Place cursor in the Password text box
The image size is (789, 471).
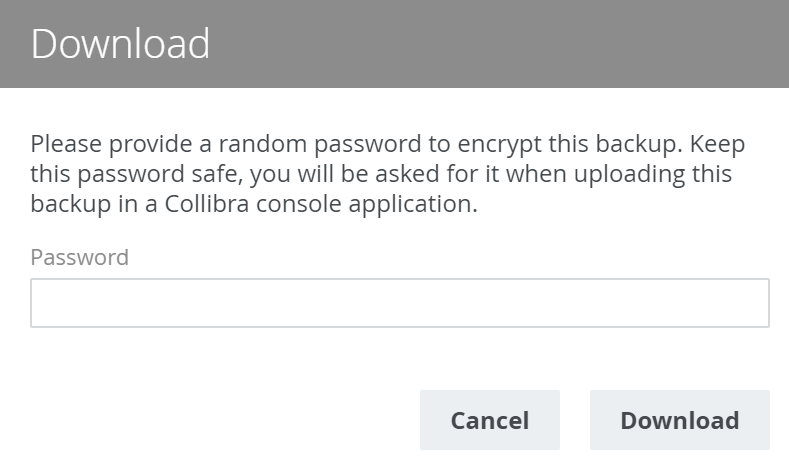point(399,303)
